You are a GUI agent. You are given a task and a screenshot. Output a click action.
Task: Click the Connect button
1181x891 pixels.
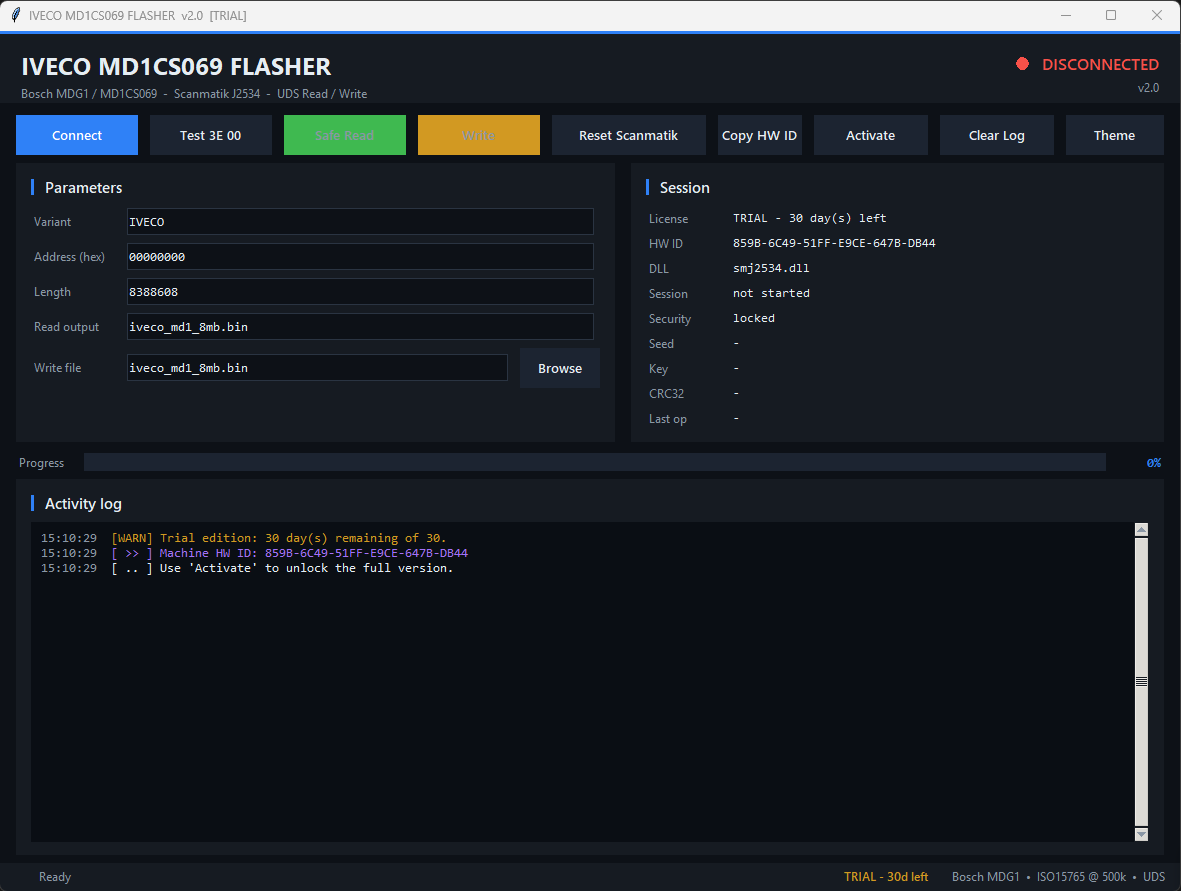coord(77,136)
